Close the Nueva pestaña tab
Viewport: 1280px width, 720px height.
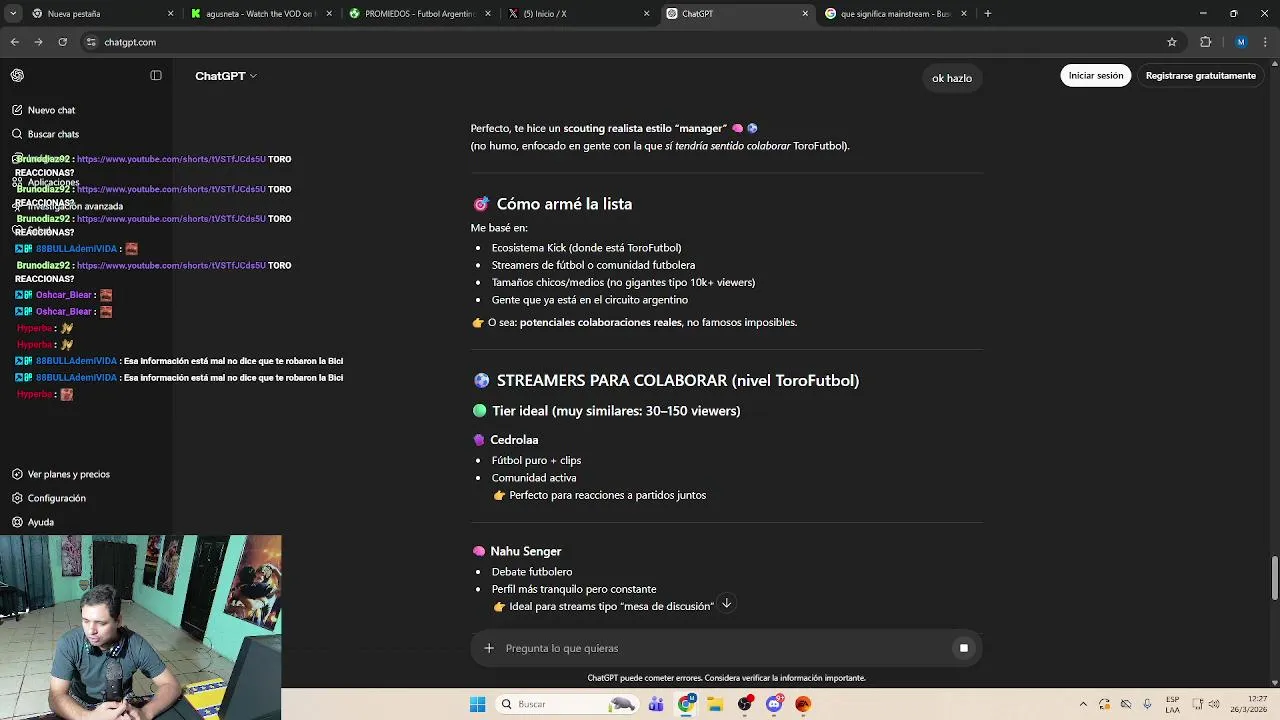pyautogui.click(x=170, y=14)
